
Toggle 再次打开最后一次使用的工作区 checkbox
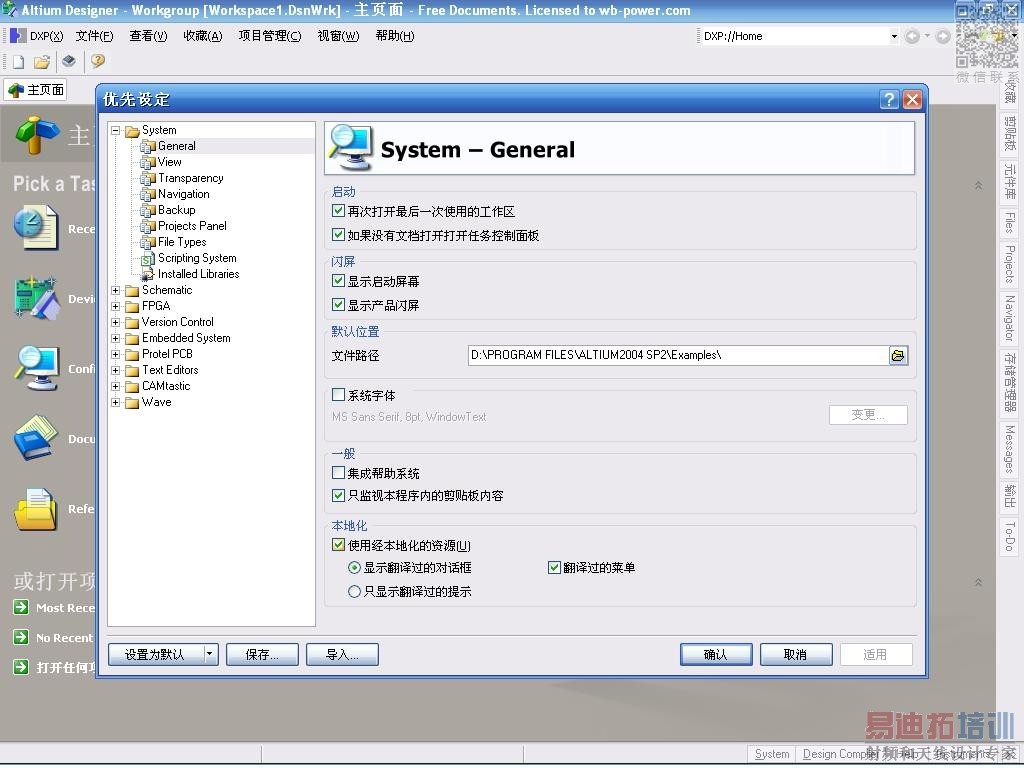[338, 211]
